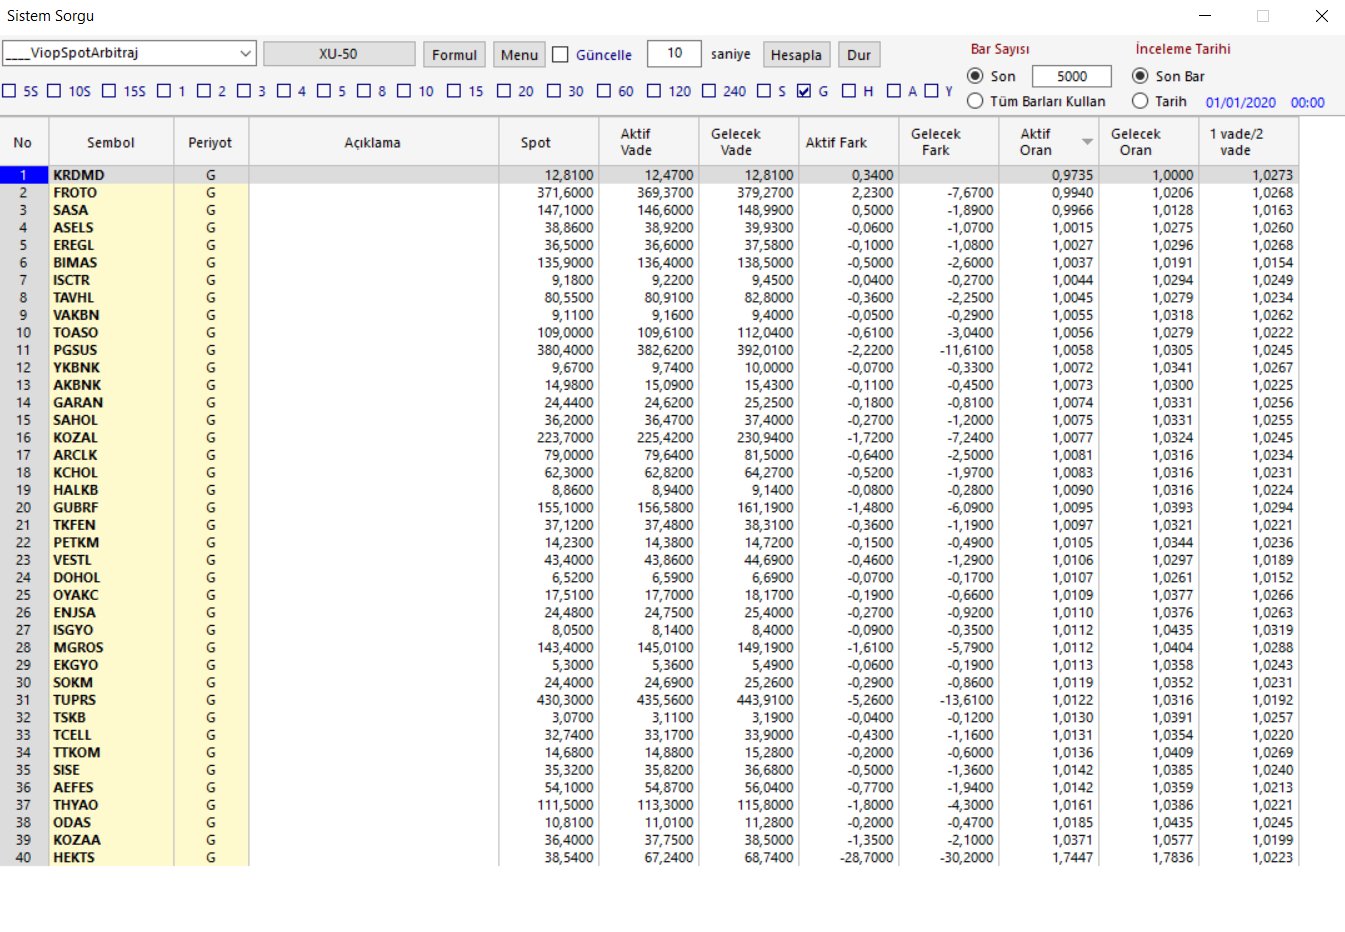This screenshot has height=932, width=1345.
Task: Select the KOZAL symbol cell
Action: tap(111, 437)
